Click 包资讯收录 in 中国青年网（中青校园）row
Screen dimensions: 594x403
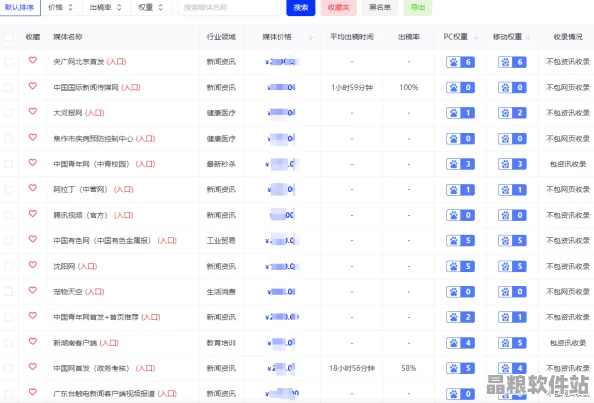(568, 164)
